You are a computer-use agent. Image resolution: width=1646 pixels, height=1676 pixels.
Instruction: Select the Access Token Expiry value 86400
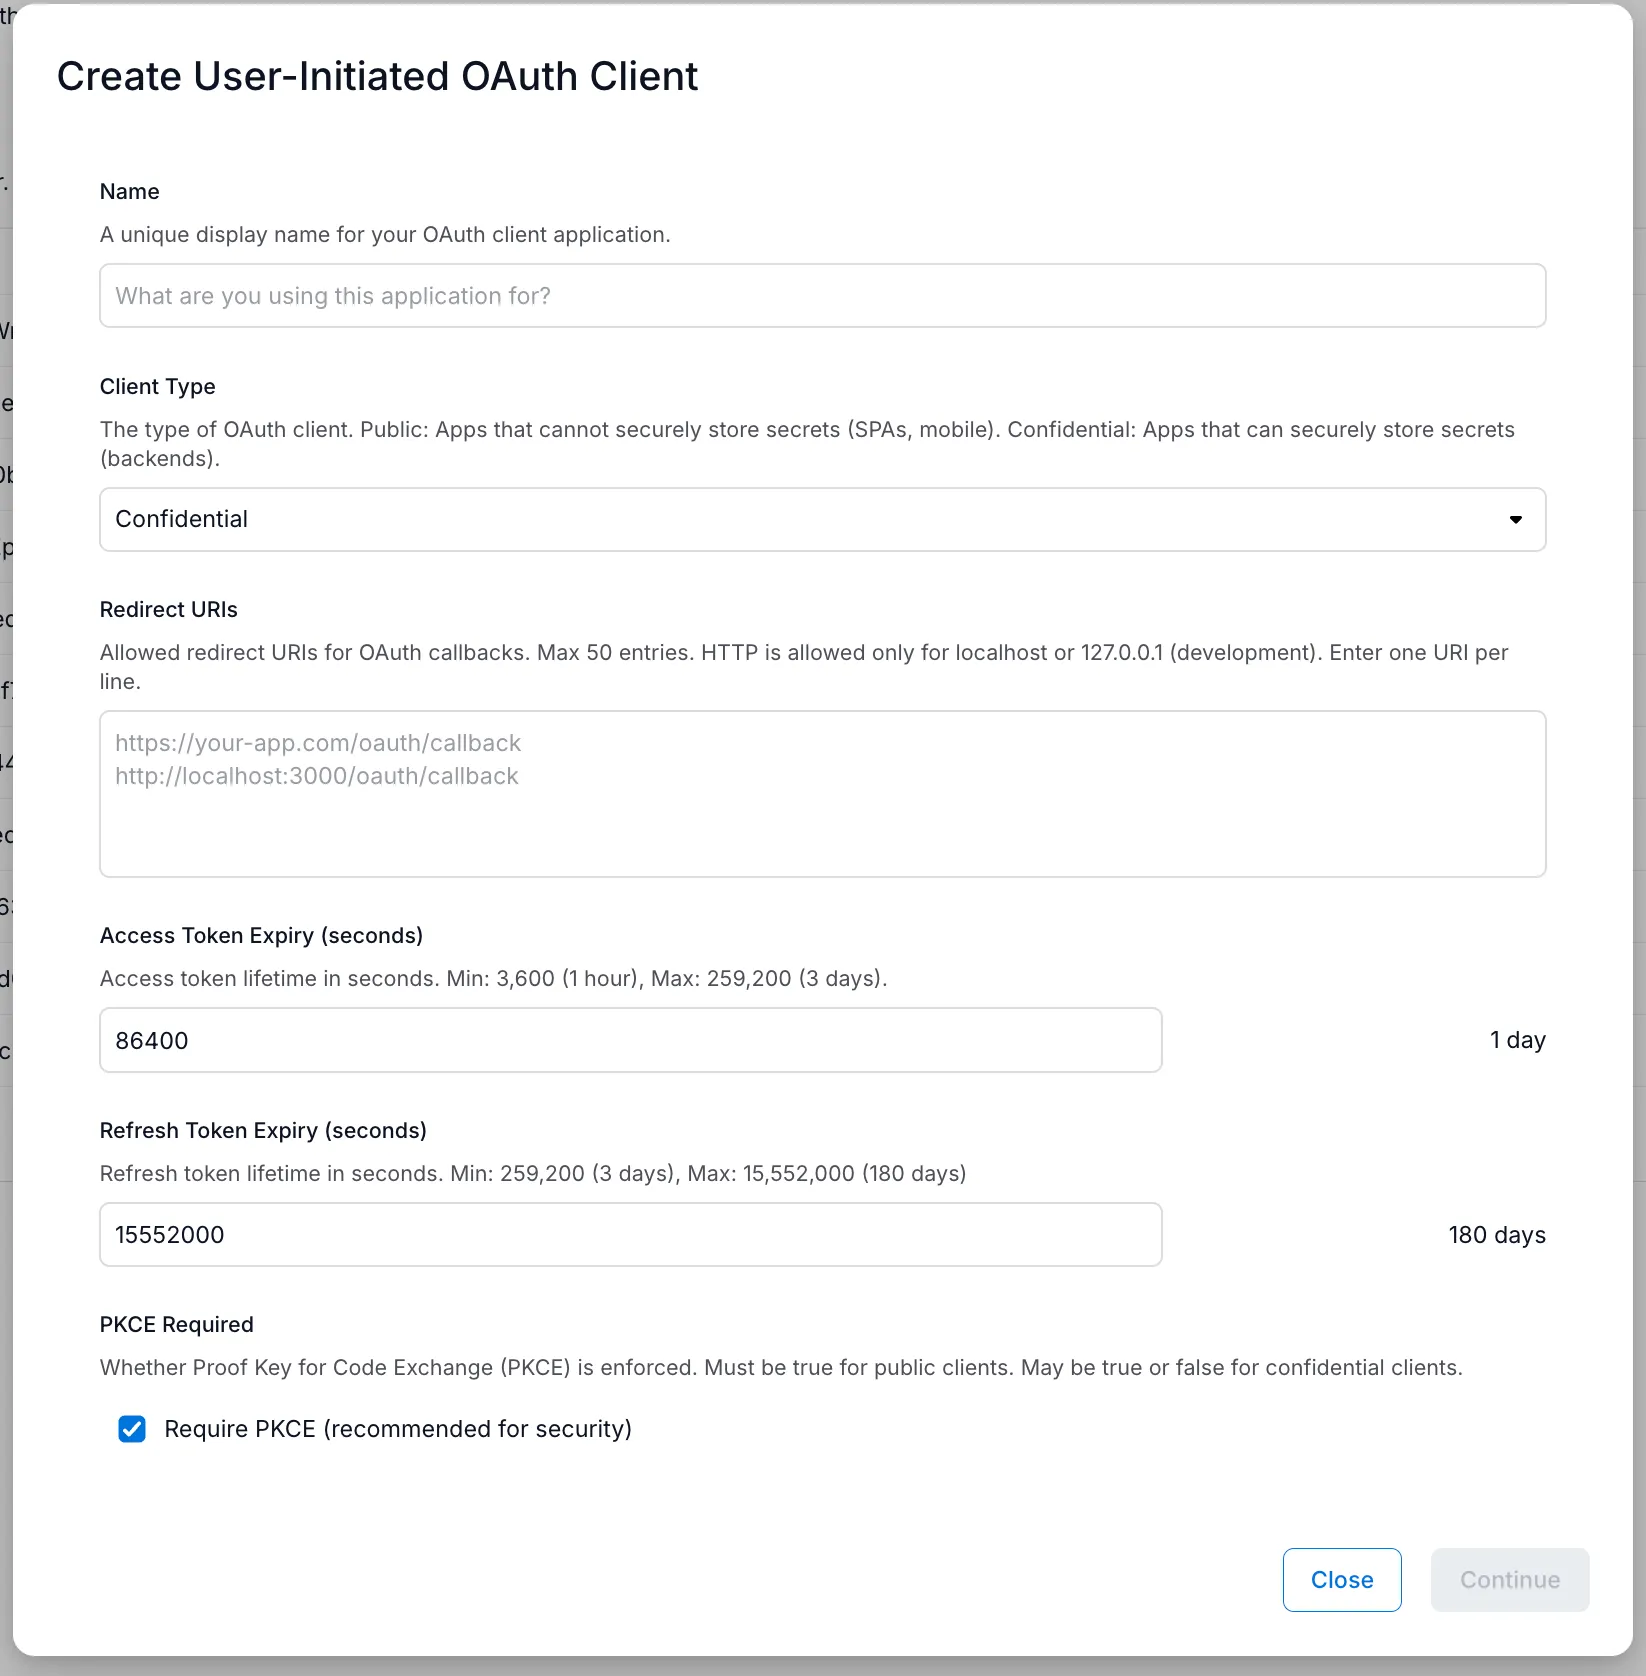coord(630,1040)
